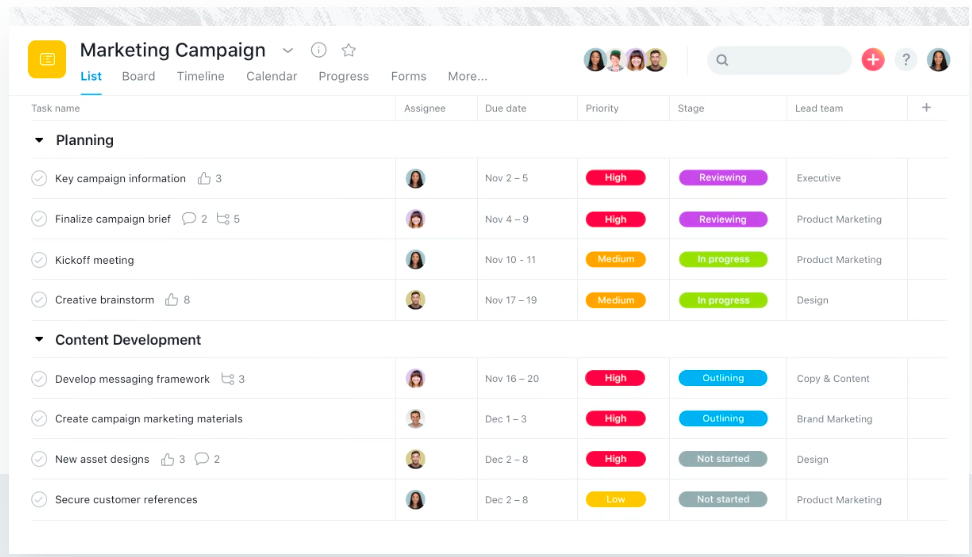Click assignee avatar for Creative brainstorm
The height and width of the screenshot is (557, 972).
pos(415,300)
